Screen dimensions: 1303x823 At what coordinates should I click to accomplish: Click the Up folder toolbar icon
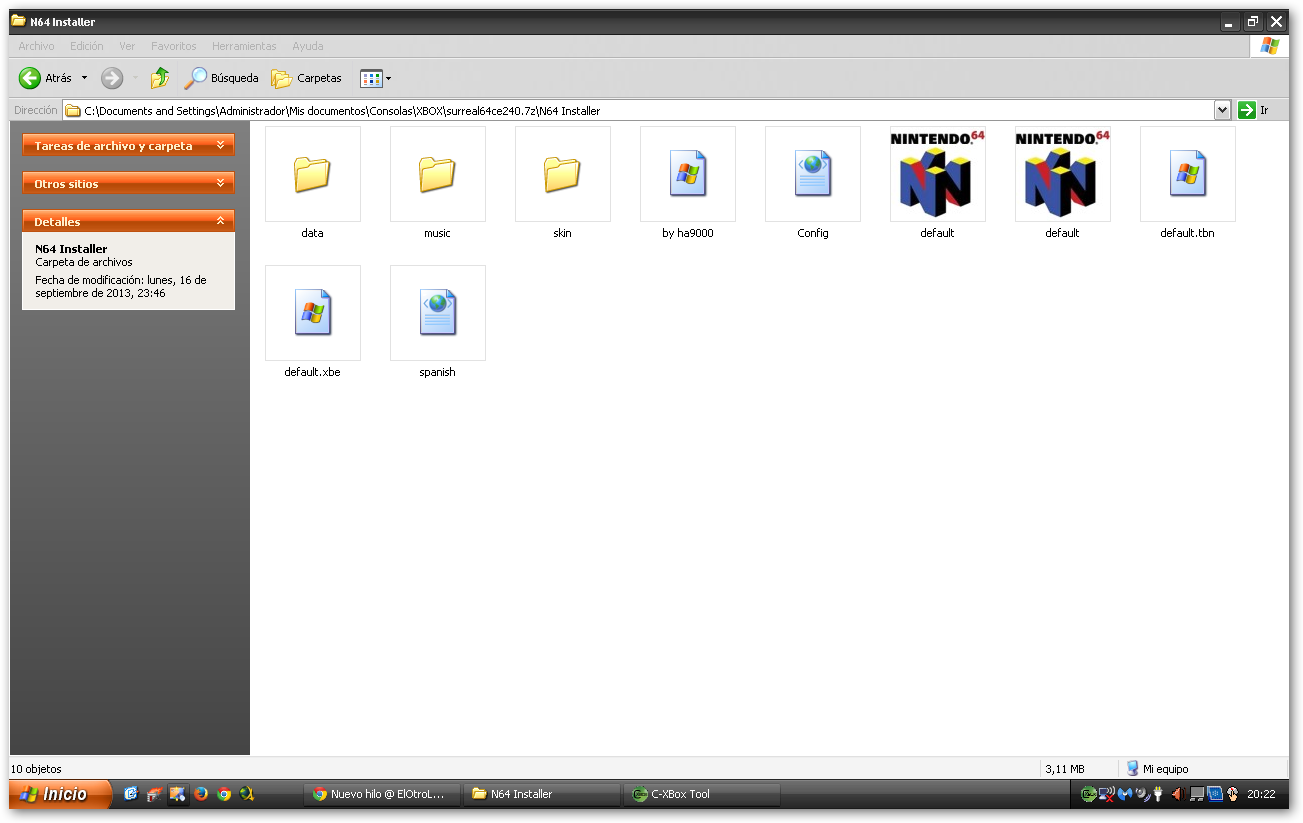(159, 78)
